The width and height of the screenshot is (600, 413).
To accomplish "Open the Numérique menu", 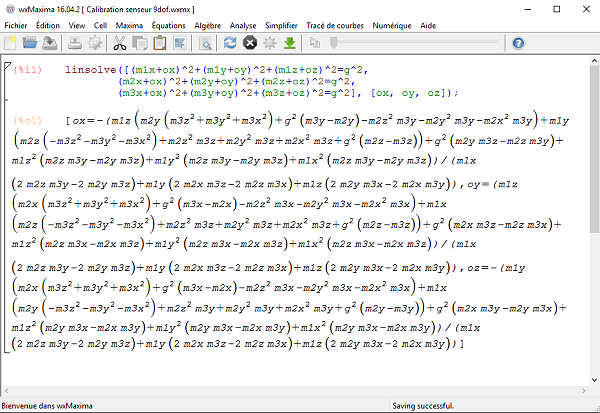I will point(392,26).
